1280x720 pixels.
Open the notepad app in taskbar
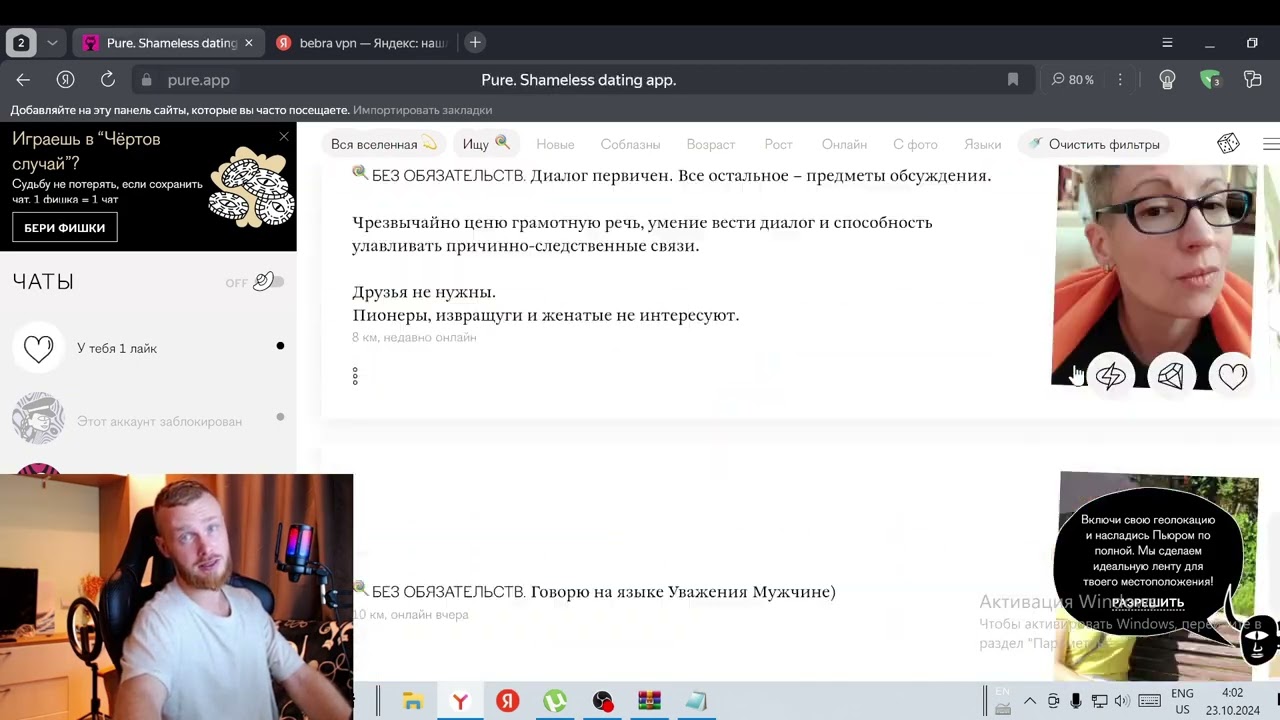pyautogui.click(x=697, y=701)
